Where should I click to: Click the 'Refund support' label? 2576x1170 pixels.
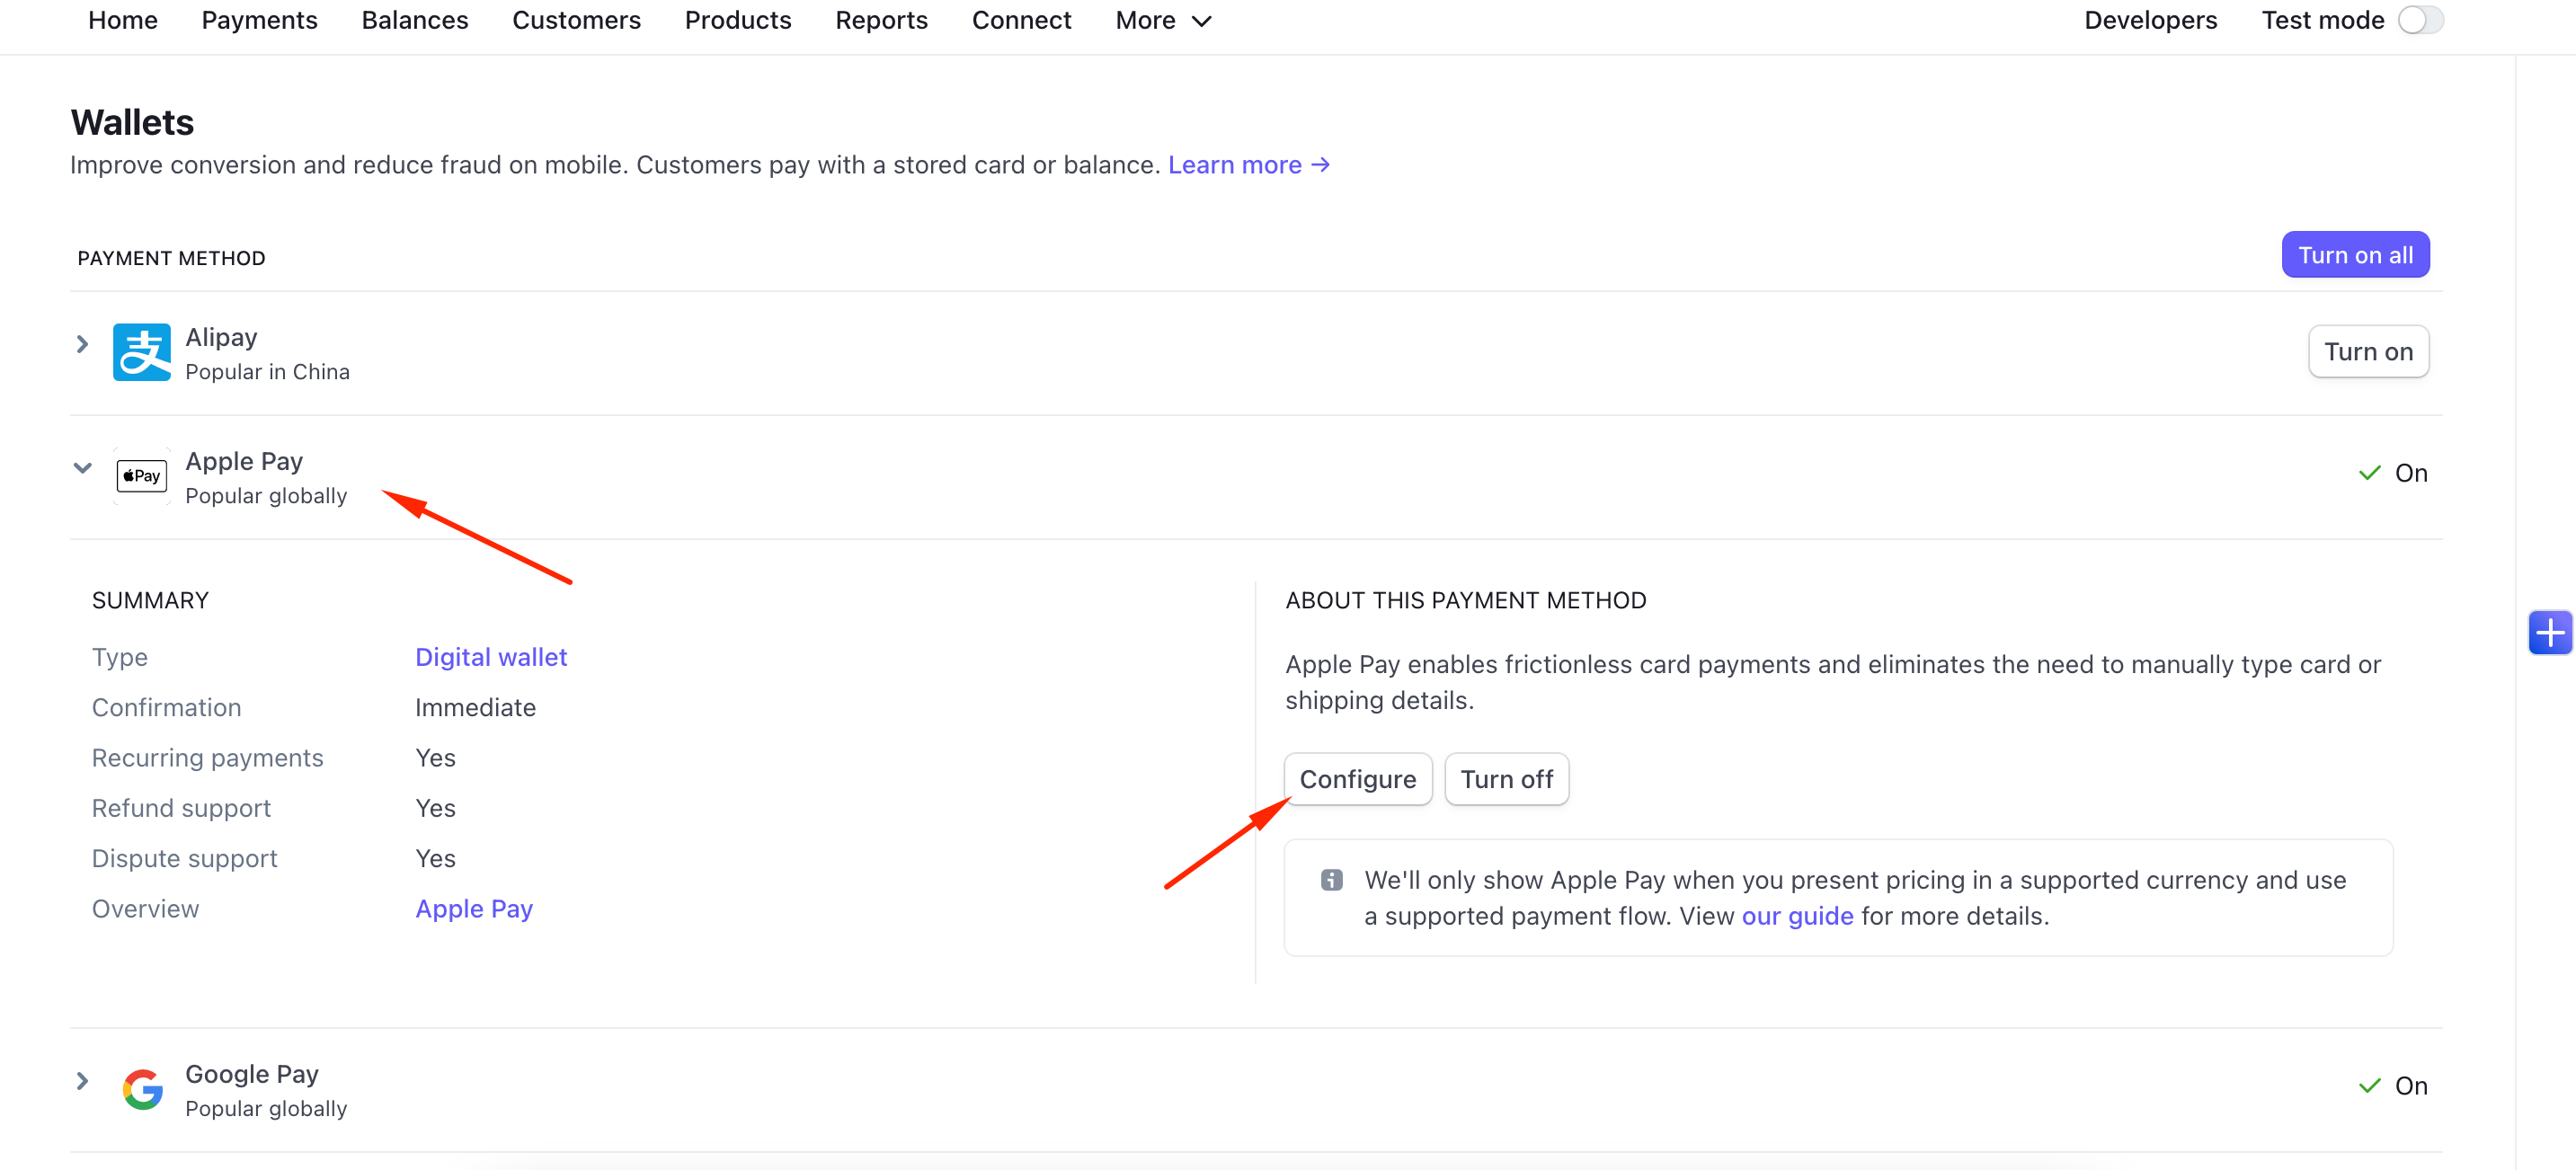(181, 808)
